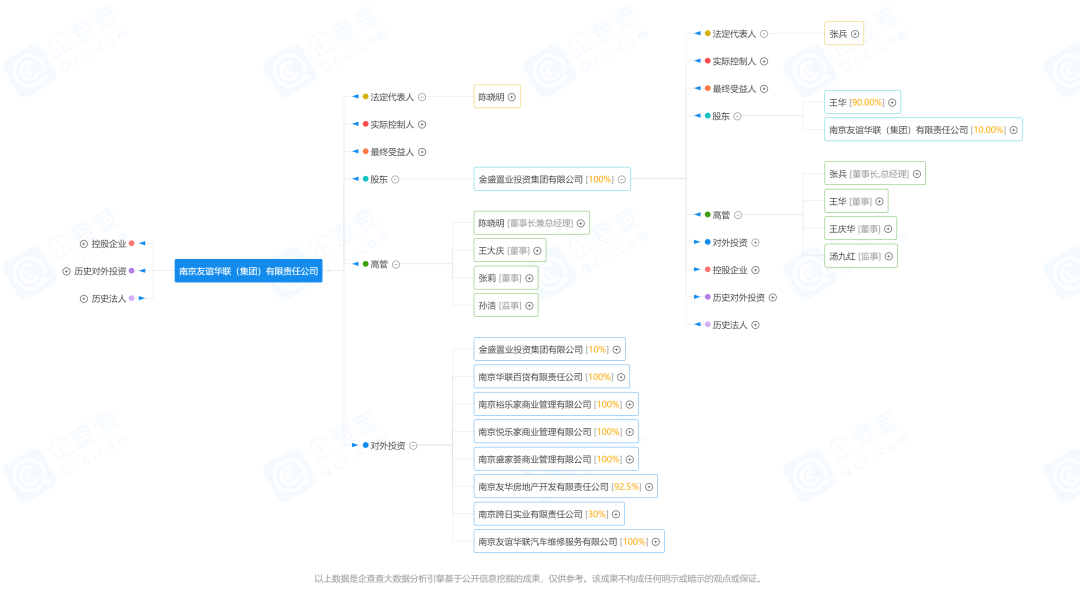Image resolution: width=1080 pixels, height=596 pixels.
Task: Expand the 最终受益人 branch of the root company
Action: (x=422, y=152)
